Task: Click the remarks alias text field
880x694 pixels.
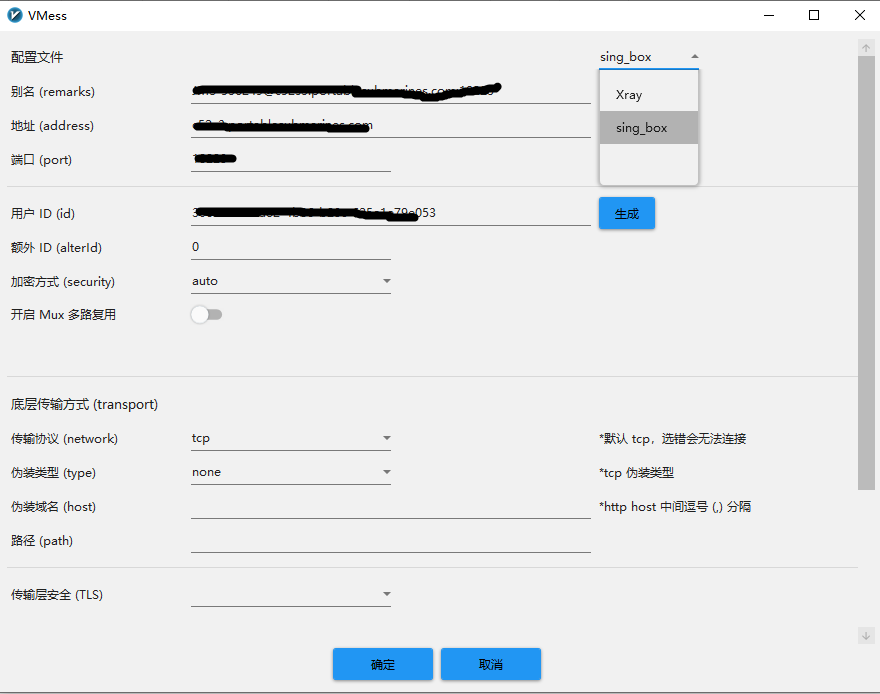Action: click(390, 91)
